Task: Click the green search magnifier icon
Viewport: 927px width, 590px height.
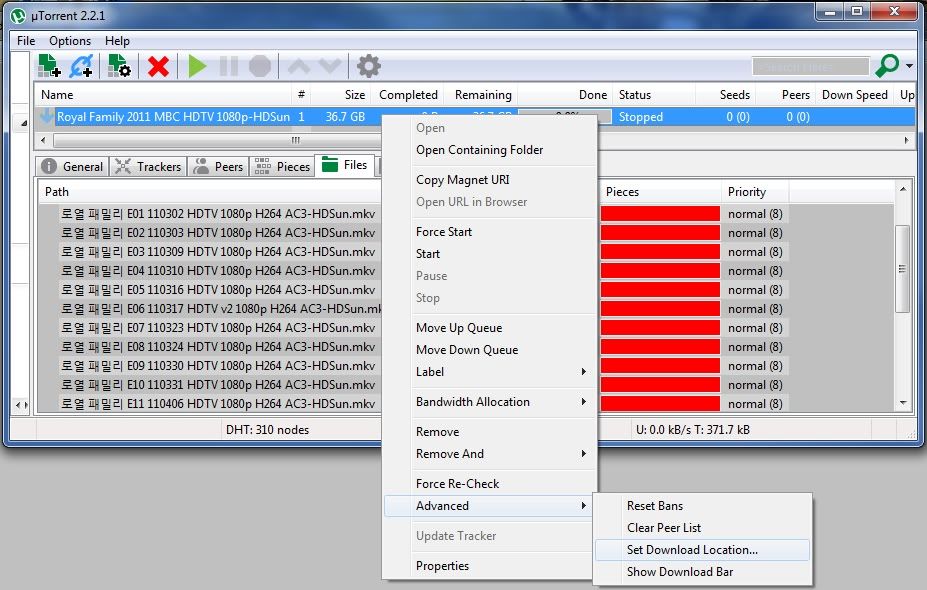Action: (887, 65)
